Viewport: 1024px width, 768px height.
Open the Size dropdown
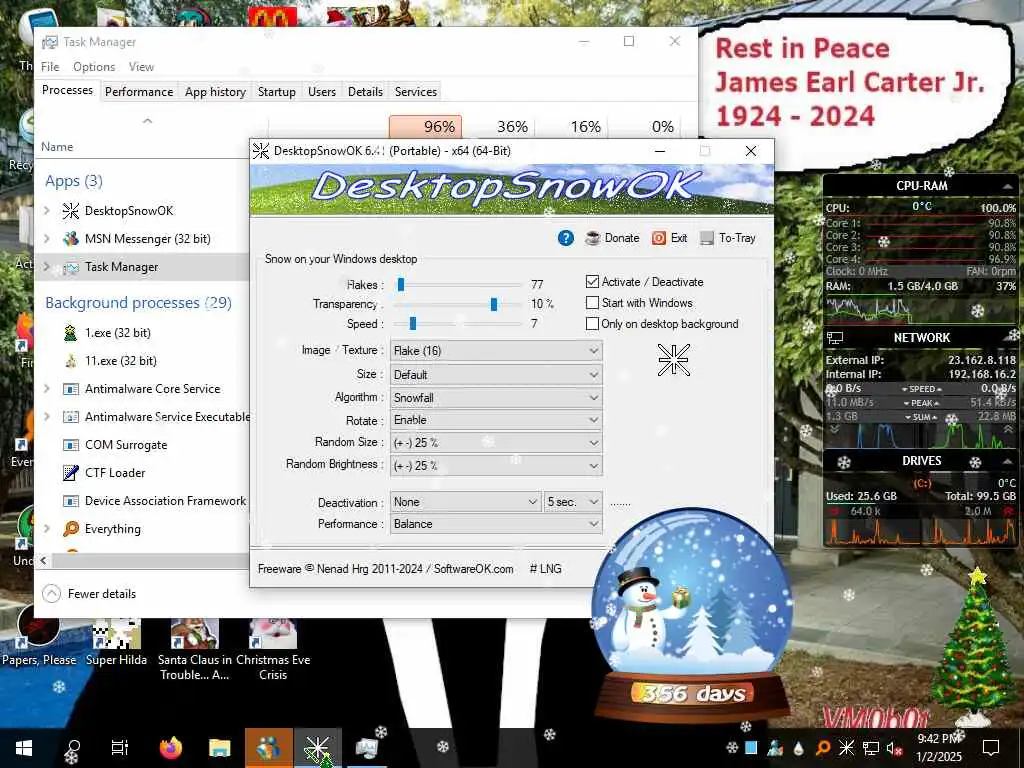(x=496, y=375)
